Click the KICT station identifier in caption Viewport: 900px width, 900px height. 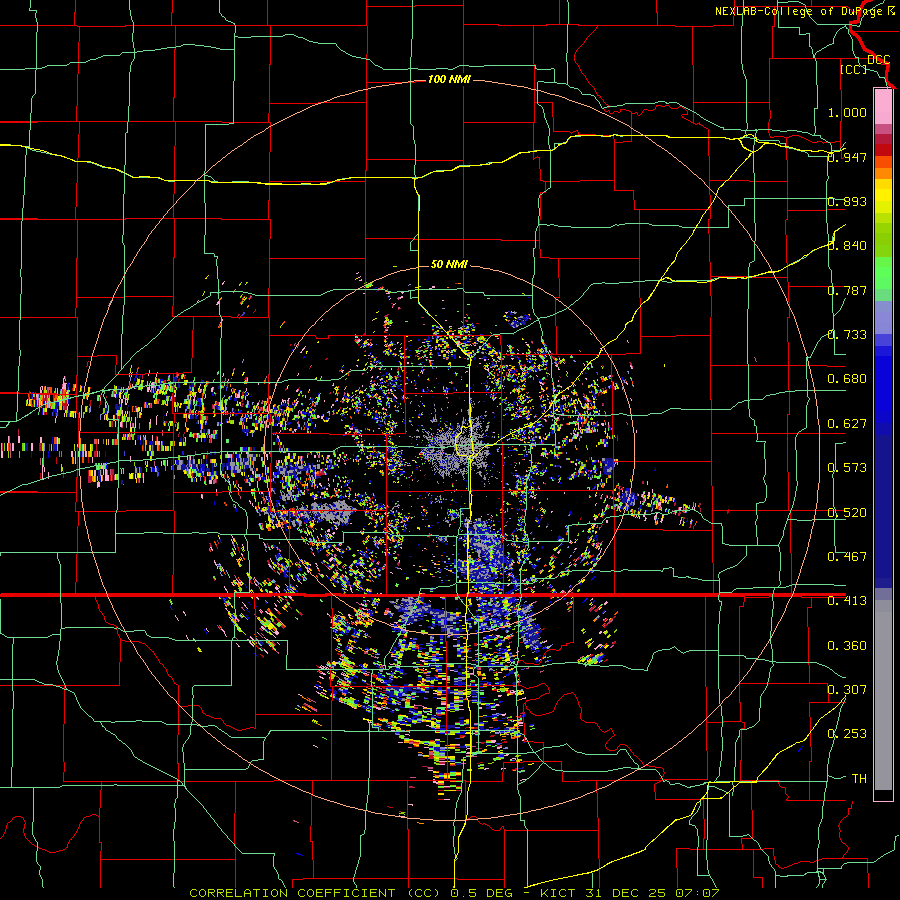tap(560, 893)
